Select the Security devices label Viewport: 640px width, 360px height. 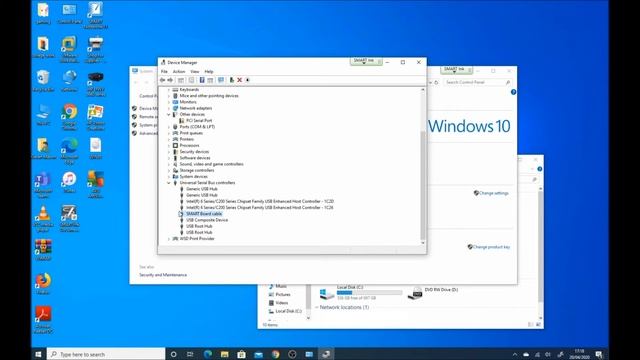(x=194, y=152)
